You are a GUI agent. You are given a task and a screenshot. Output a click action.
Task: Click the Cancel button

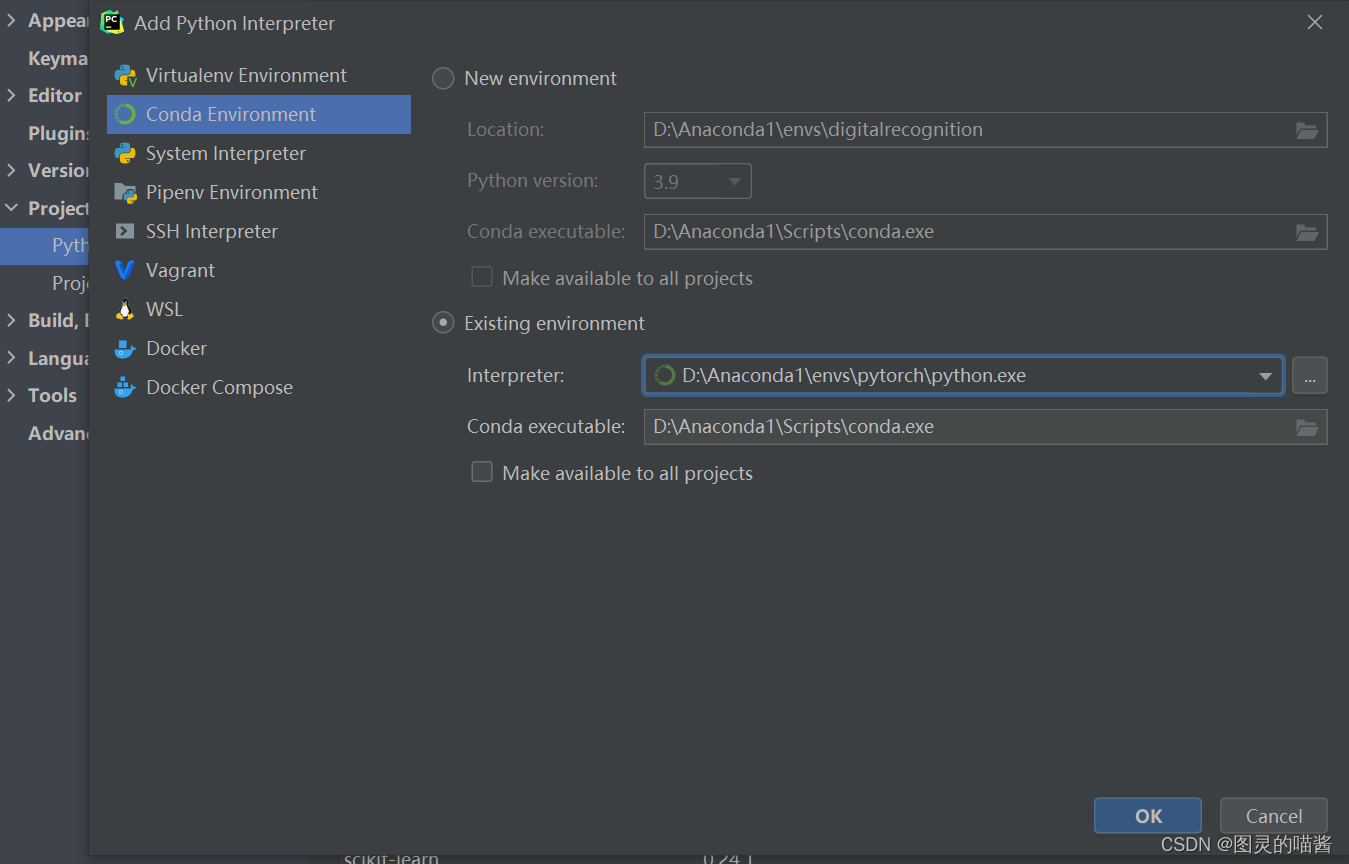(1274, 816)
